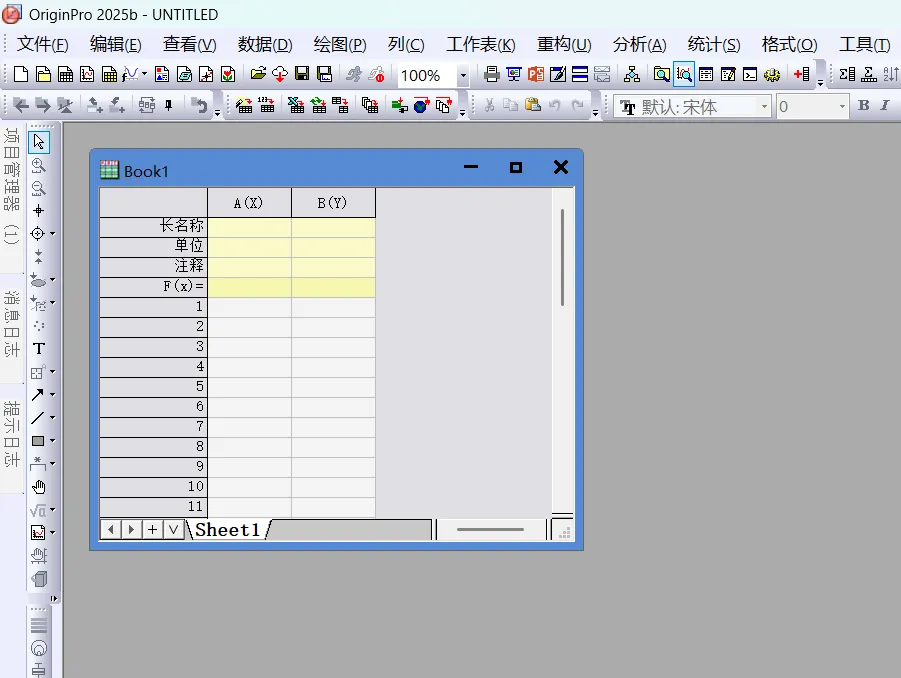
Task: Save the project with the floppy icon
Action: coord(302,74)
